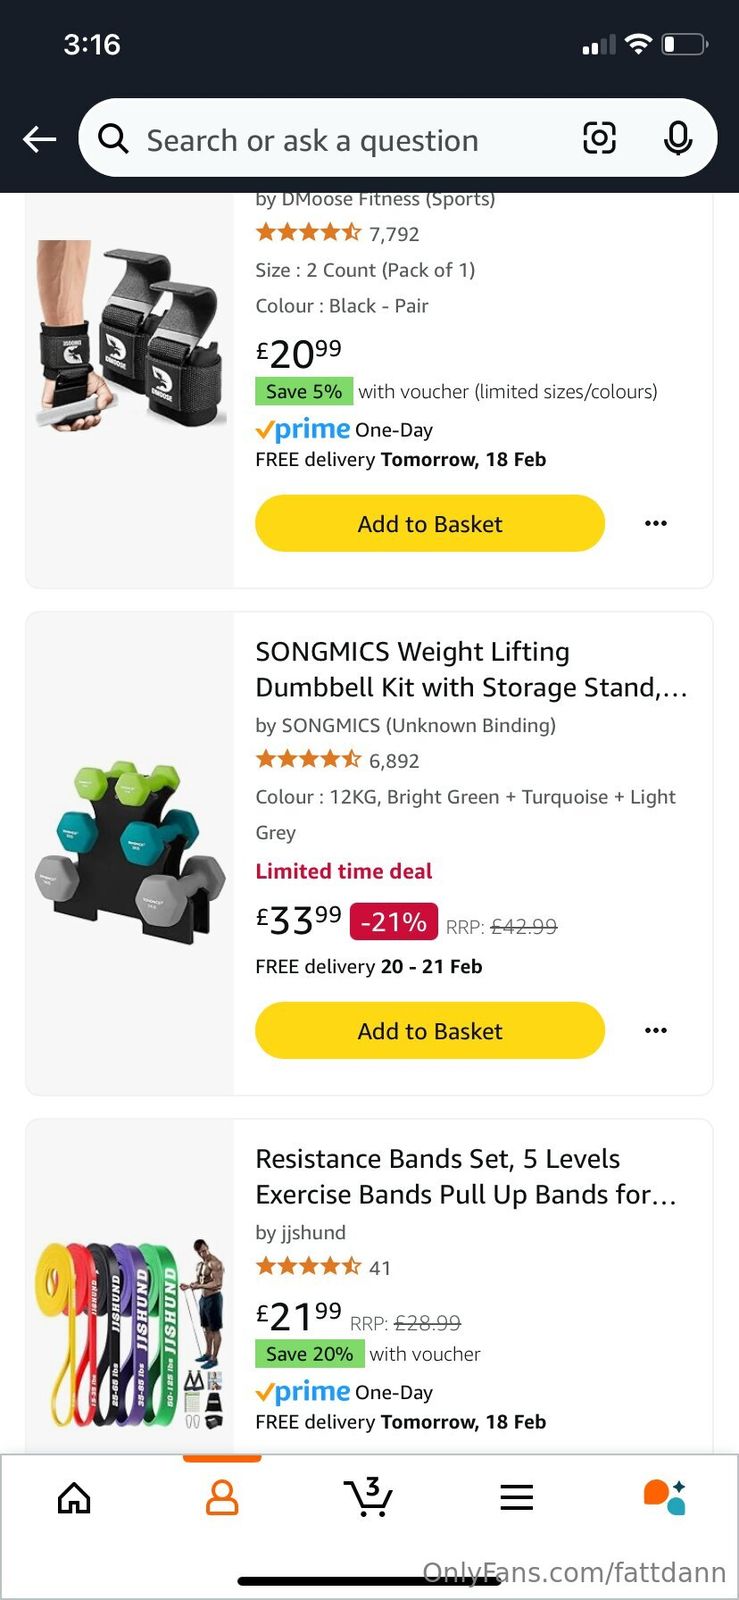Open Resistance Bands Set product title
The image size is (739, 1600).
tap(465, 1176)
